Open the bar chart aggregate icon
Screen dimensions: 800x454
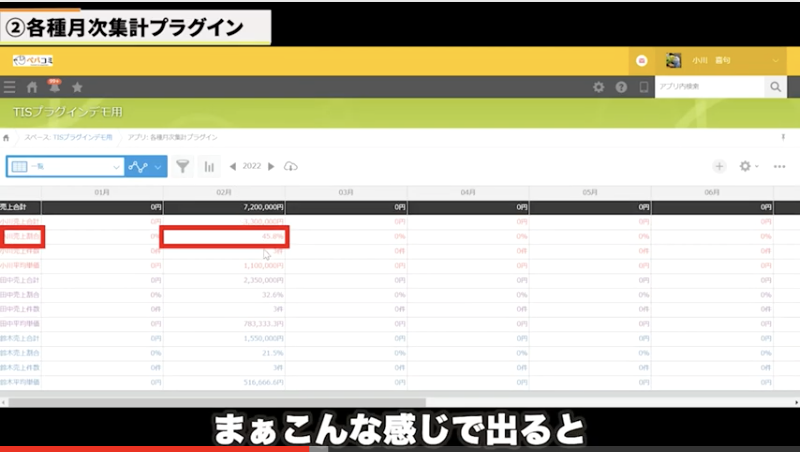pyautogui.click(x=209, y=166)
